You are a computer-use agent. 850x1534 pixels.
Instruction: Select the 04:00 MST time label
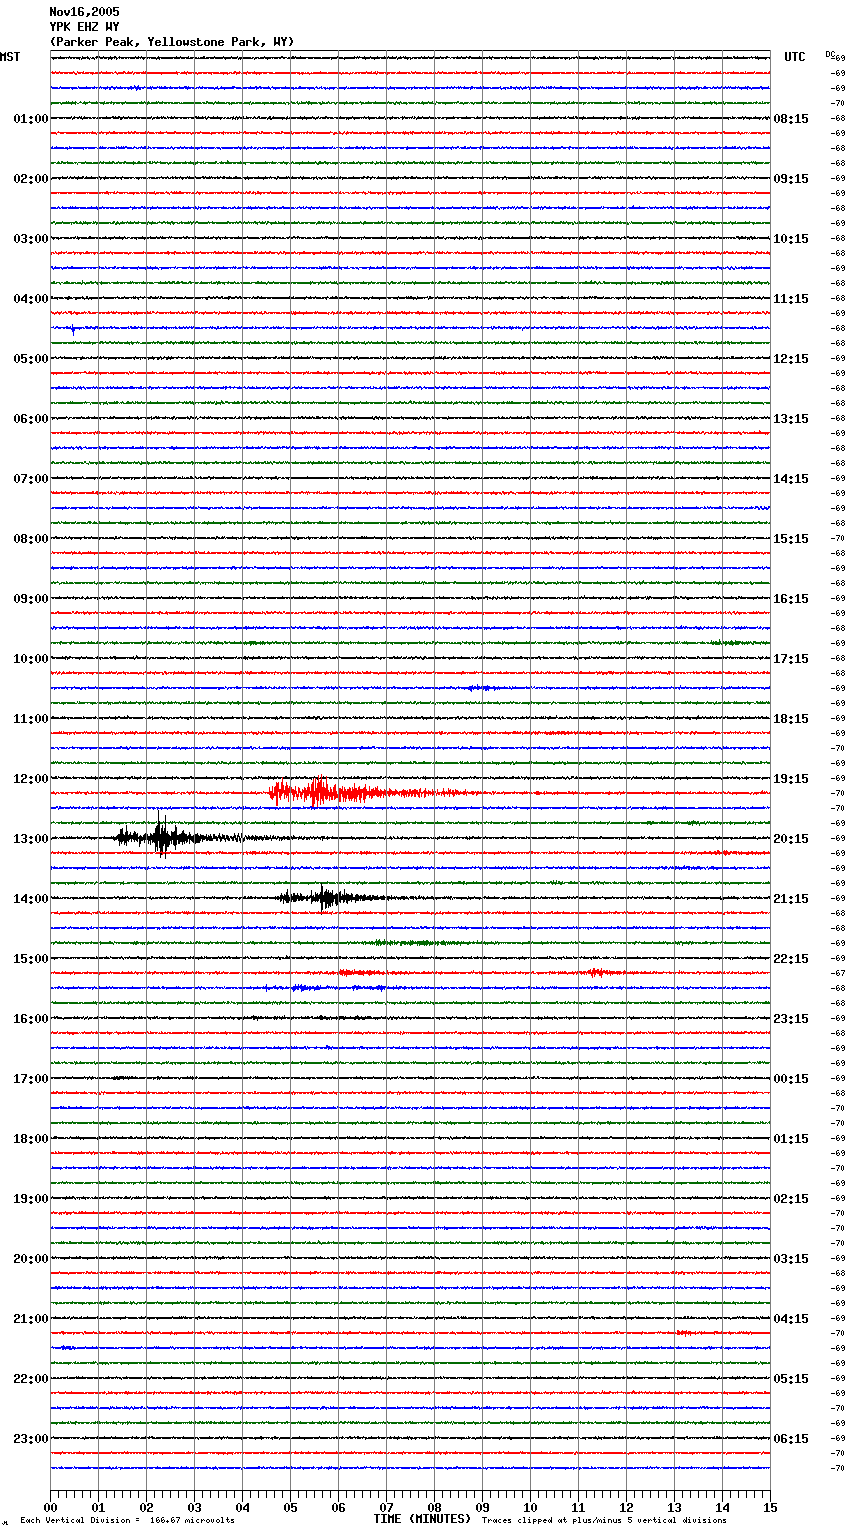30,299
